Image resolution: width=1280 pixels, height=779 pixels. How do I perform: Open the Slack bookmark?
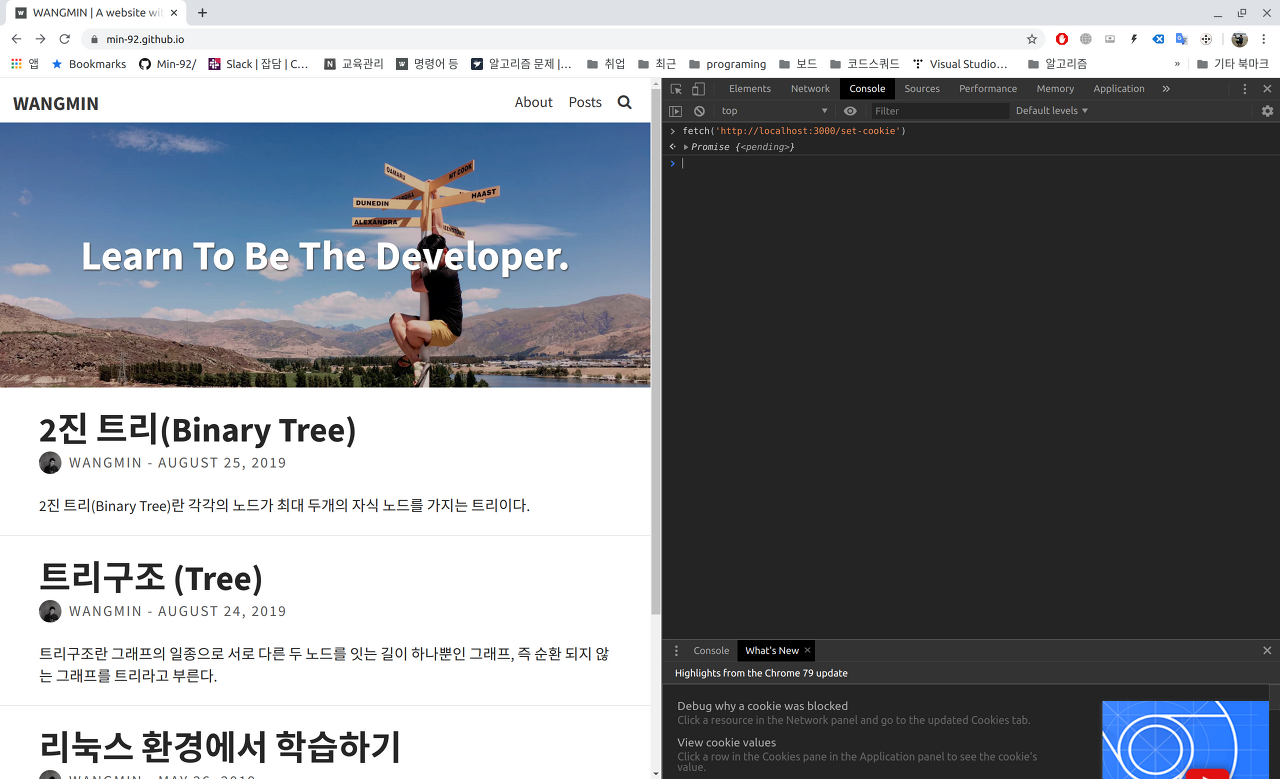click(x=258, y=64)
